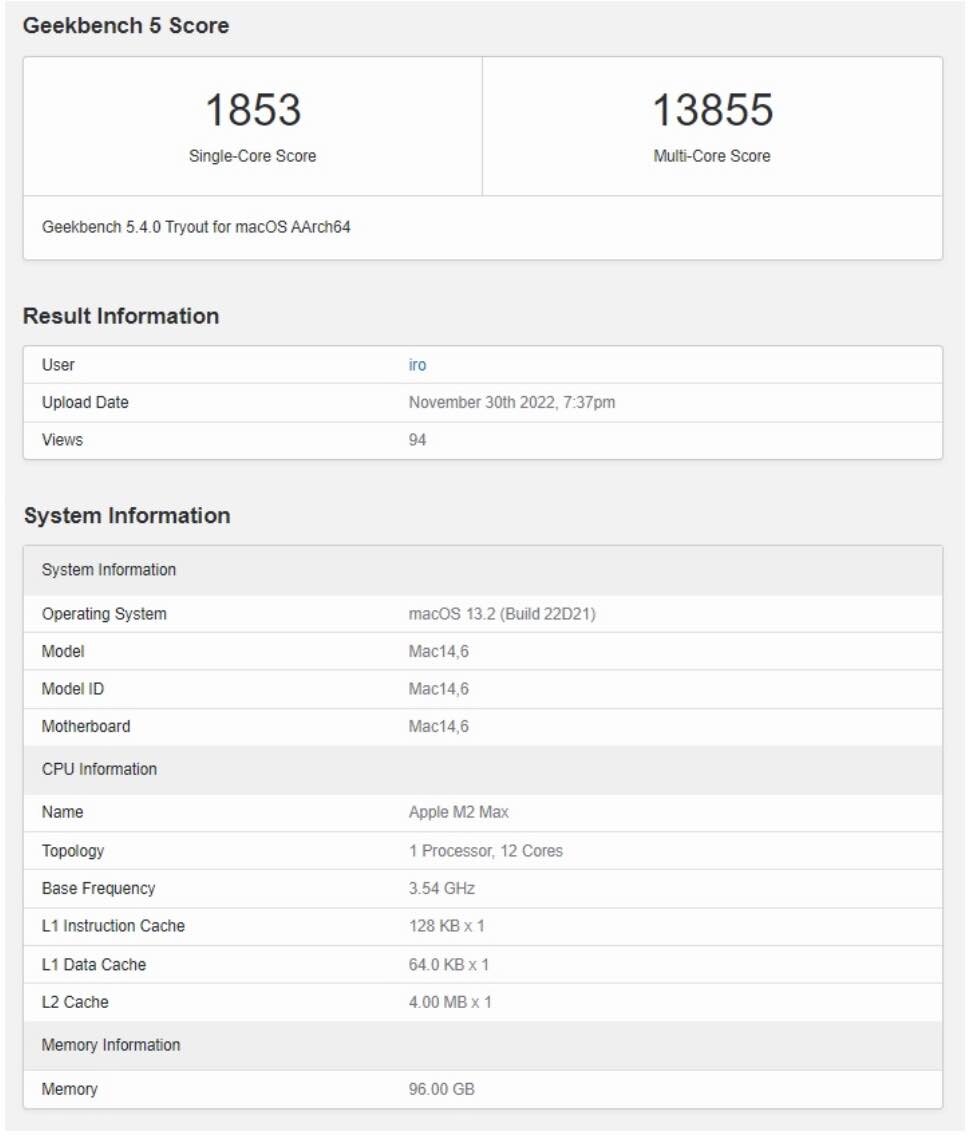The image size is (970, 1142).
Task: Click the 'Model ID' row label
Action: tap(73, 689)
